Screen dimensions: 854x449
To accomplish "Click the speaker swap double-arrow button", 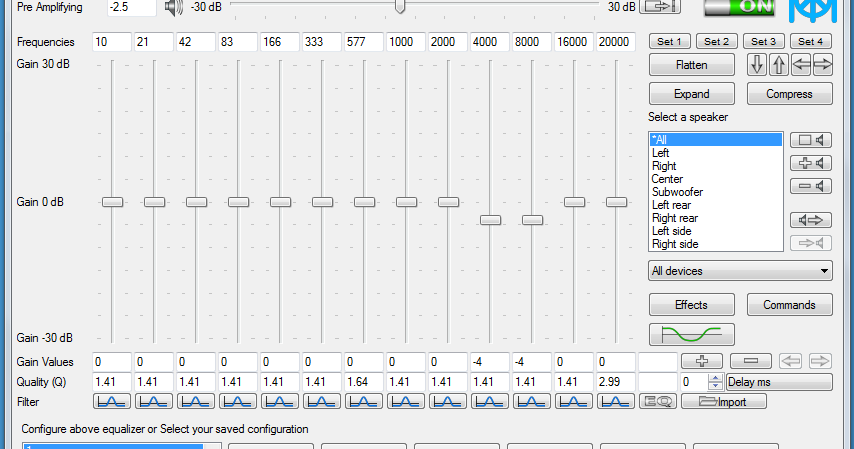I will pyautogui.click(x=811, y=220).
